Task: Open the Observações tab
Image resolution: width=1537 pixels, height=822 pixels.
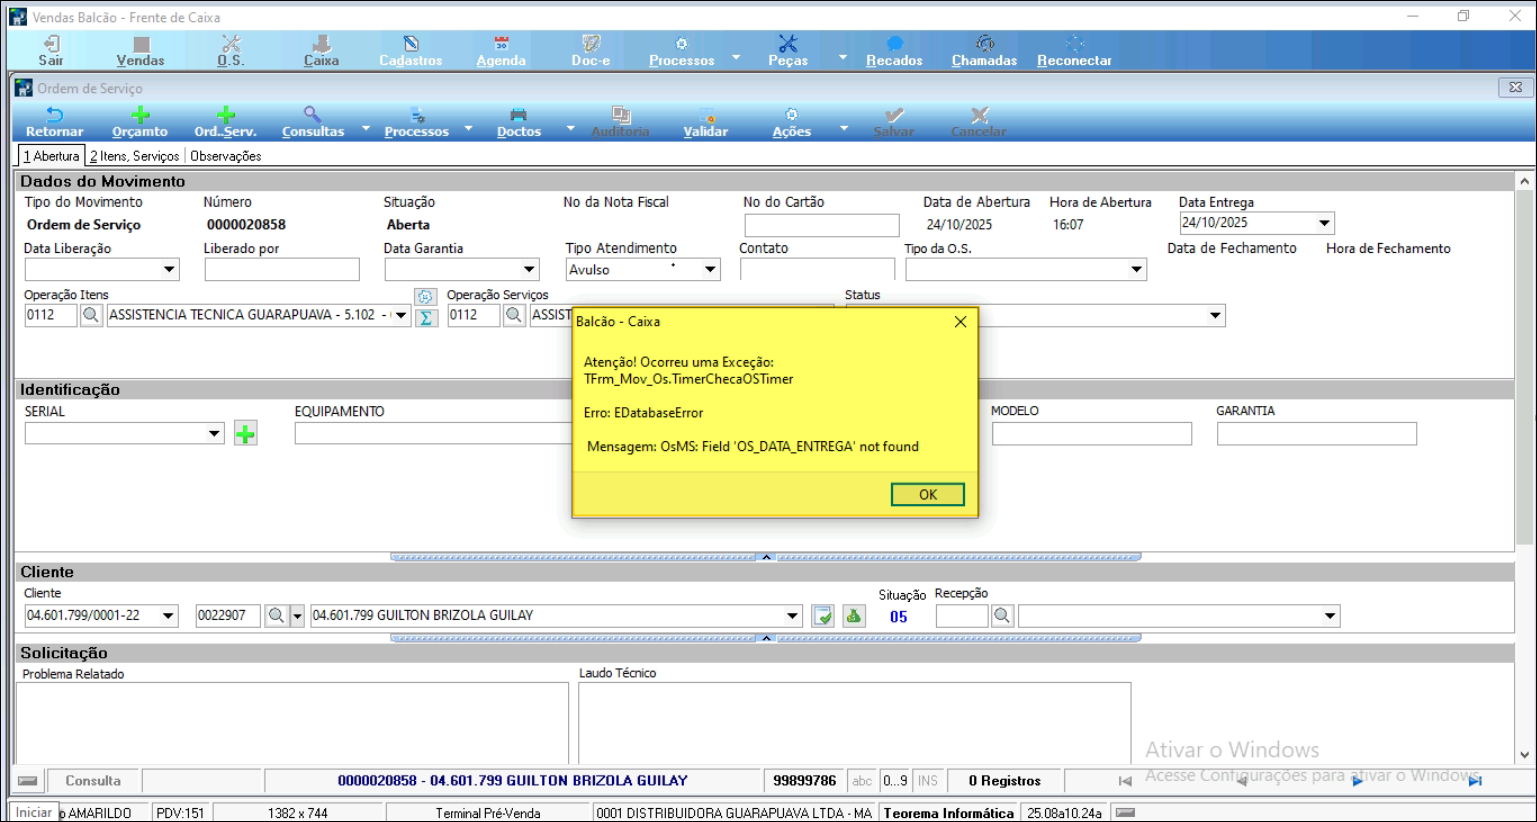Action: [226, 156]
